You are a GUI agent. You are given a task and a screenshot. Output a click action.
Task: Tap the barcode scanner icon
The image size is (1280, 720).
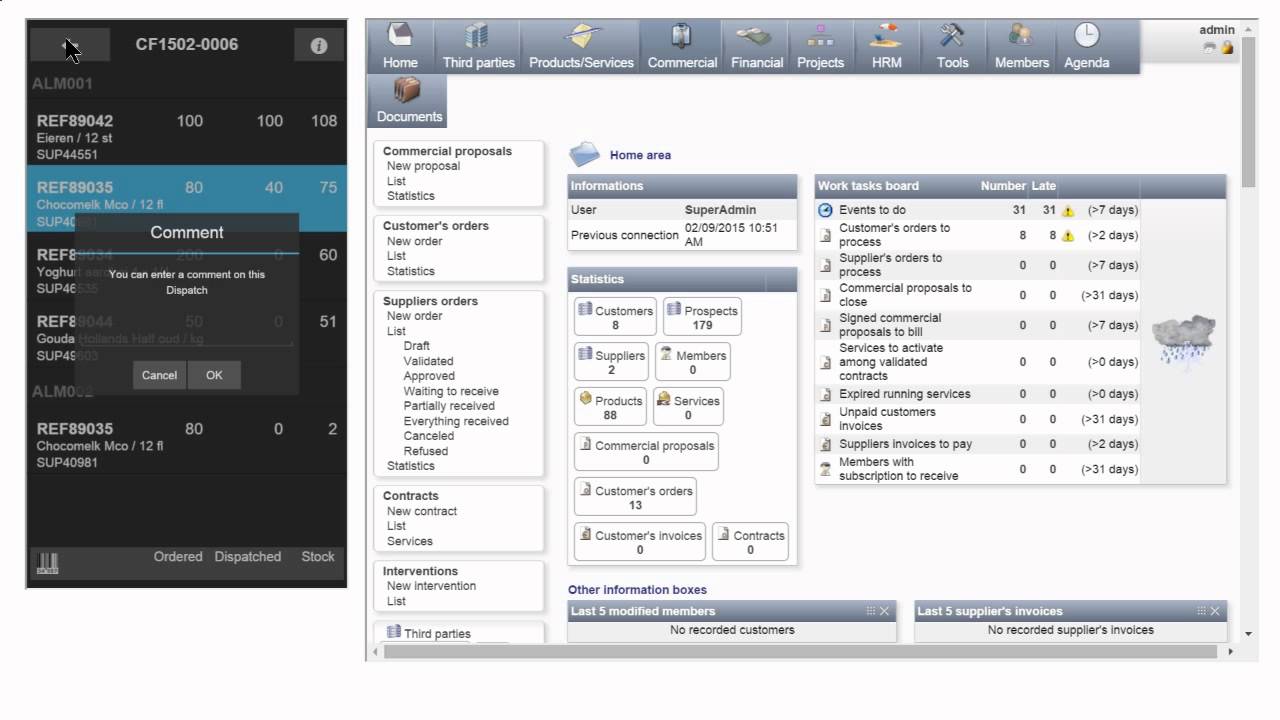(x=47, y=562)
